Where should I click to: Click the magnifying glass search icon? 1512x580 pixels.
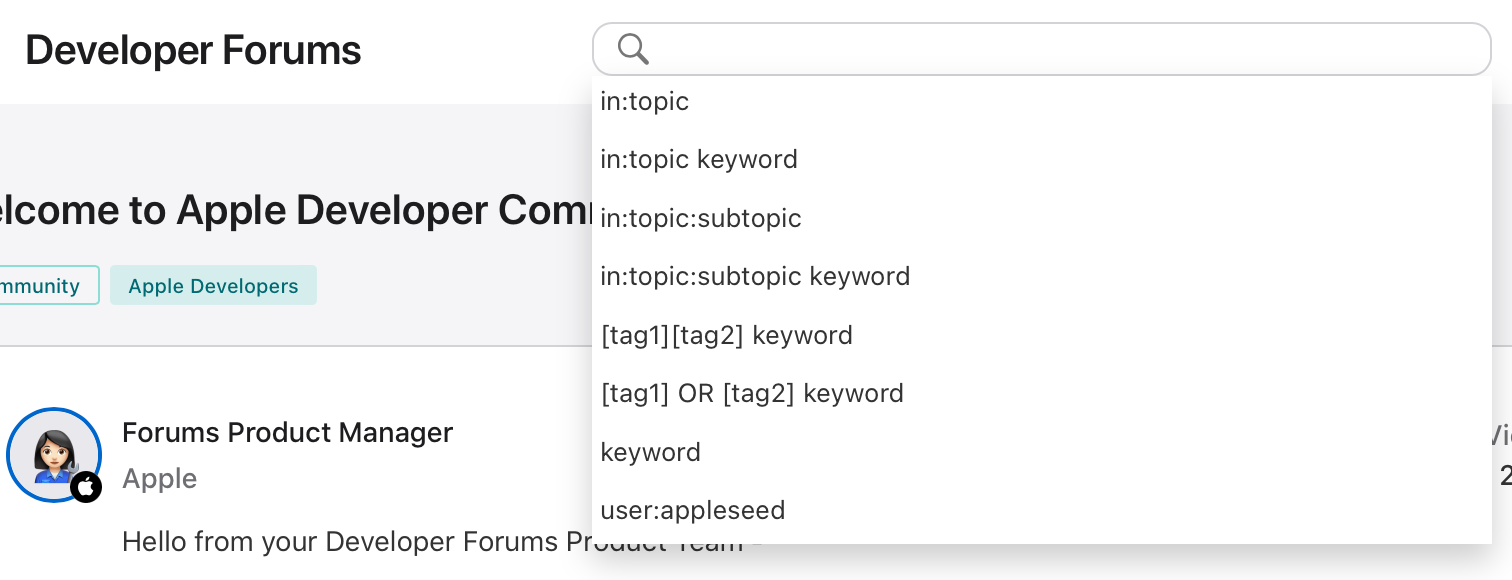633,48
